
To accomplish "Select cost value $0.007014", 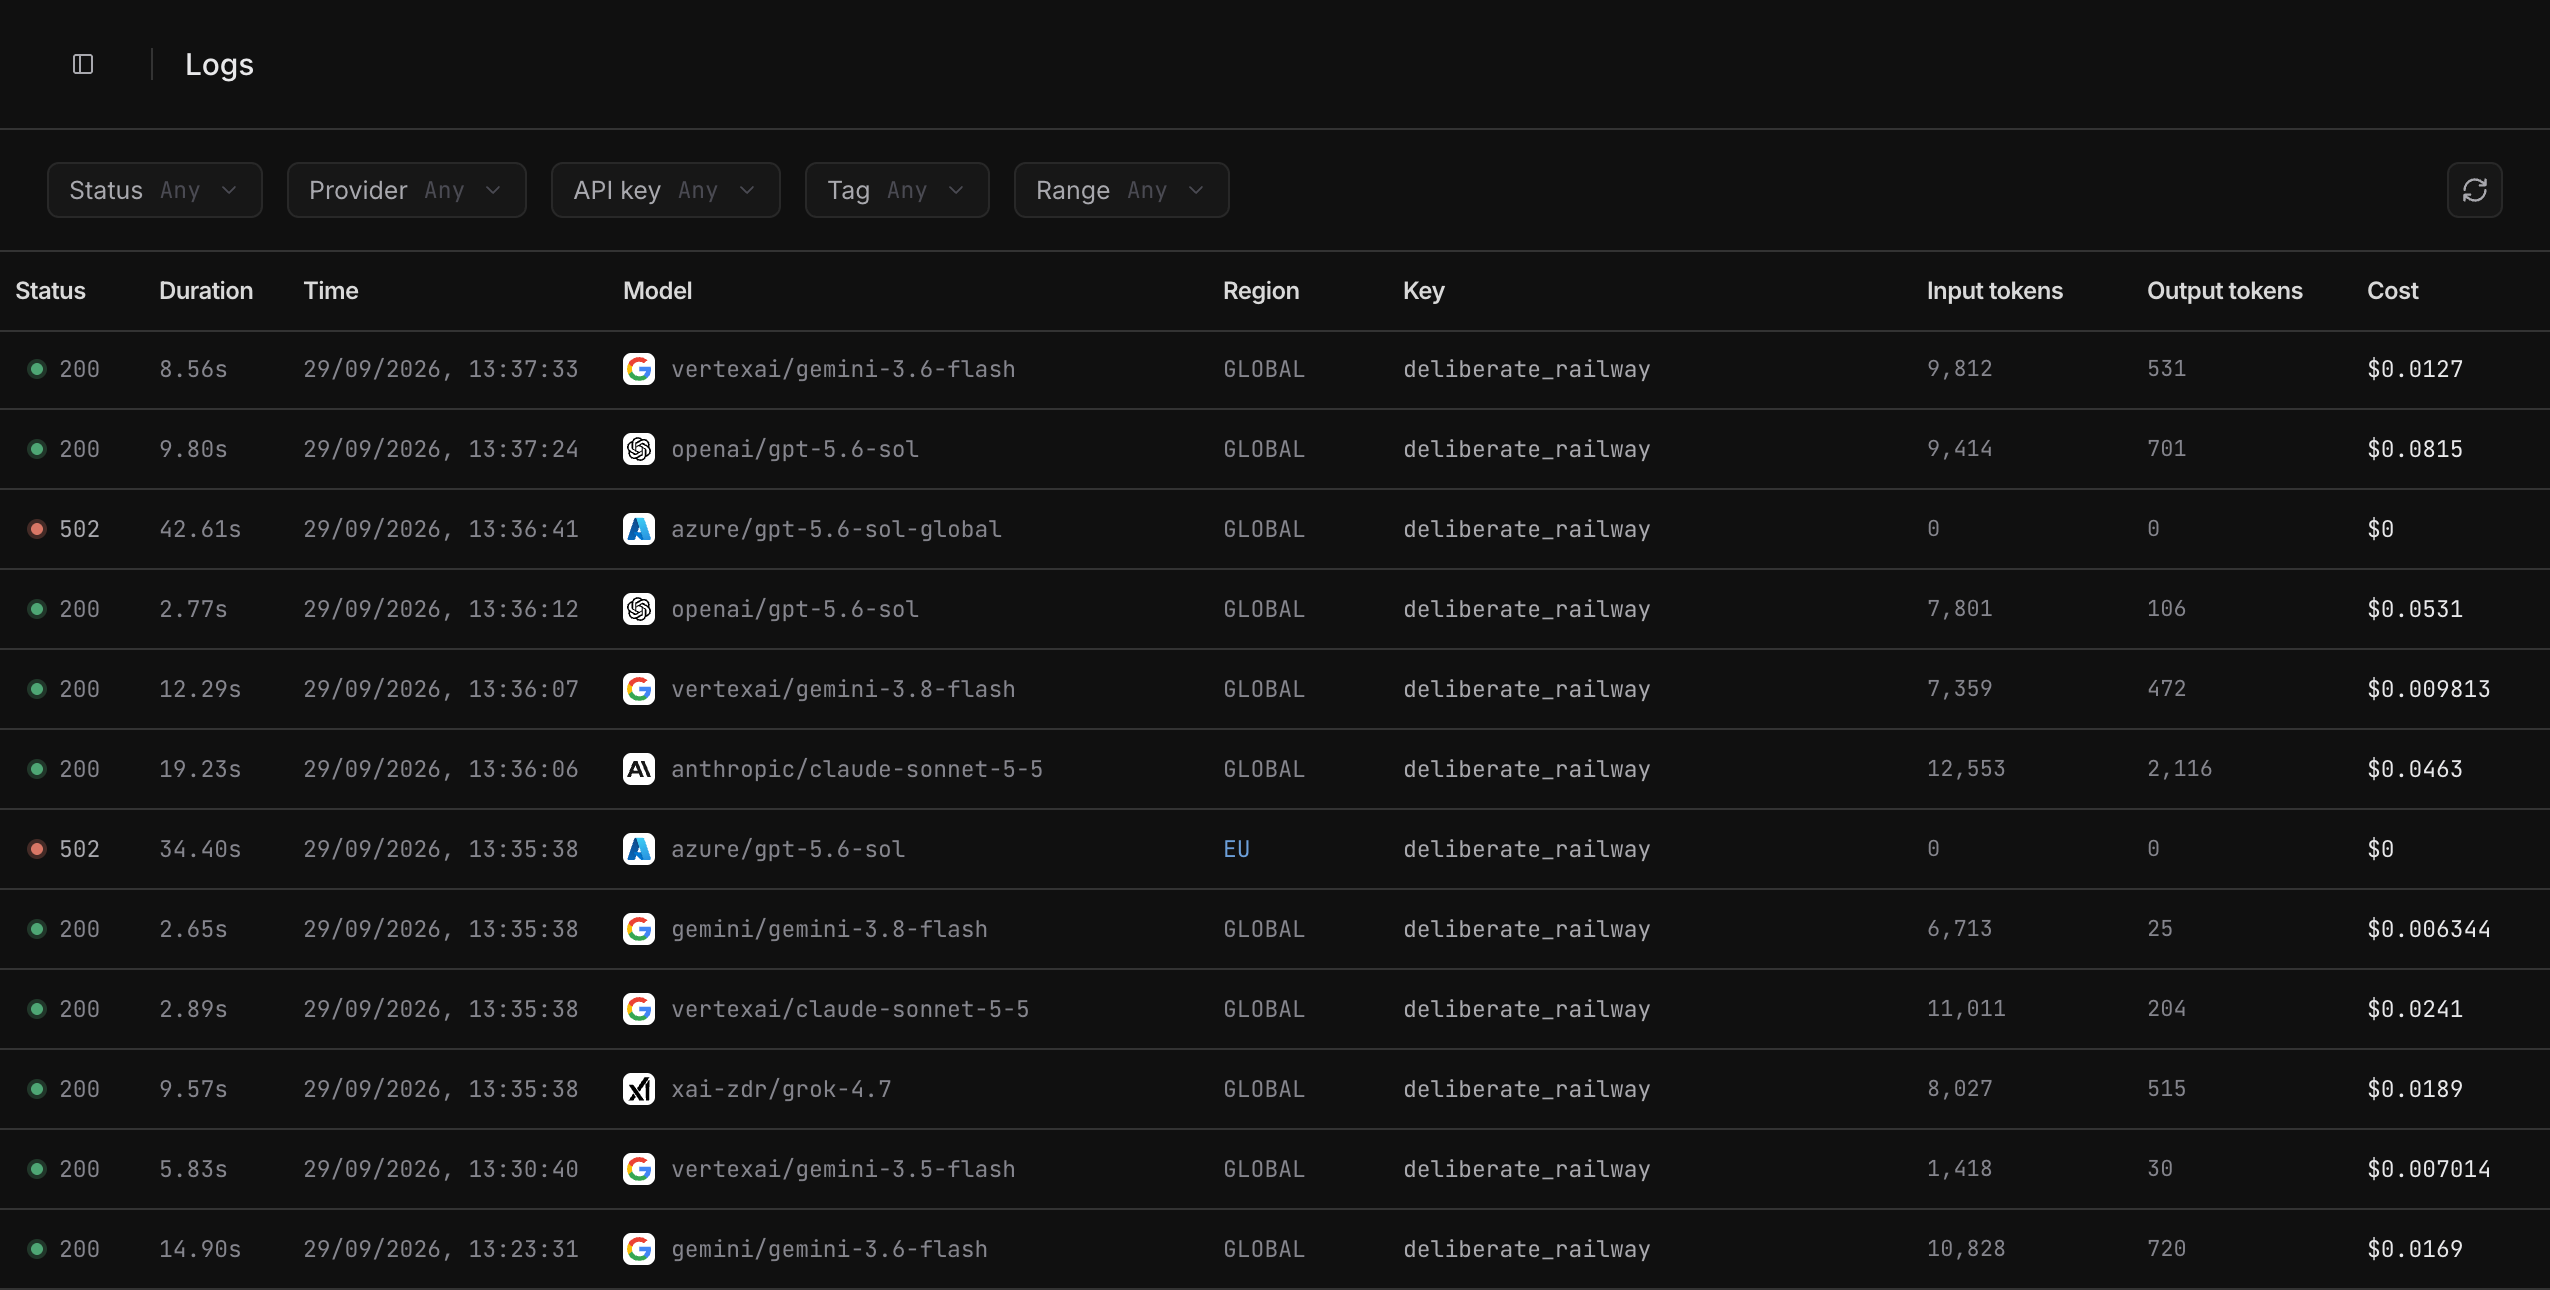I will tap(2429, 1169).
